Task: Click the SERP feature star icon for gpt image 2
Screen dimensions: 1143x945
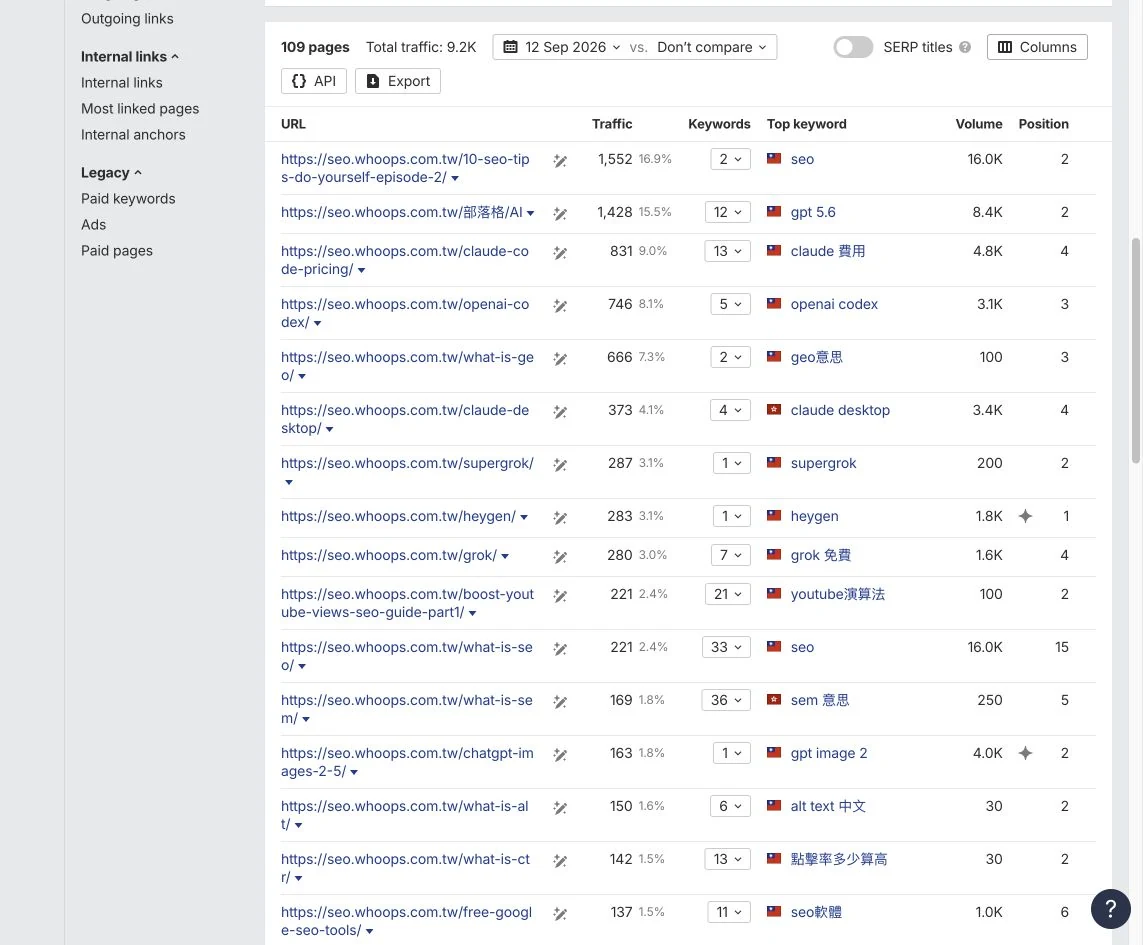Action: click(x=1025, y=753)
